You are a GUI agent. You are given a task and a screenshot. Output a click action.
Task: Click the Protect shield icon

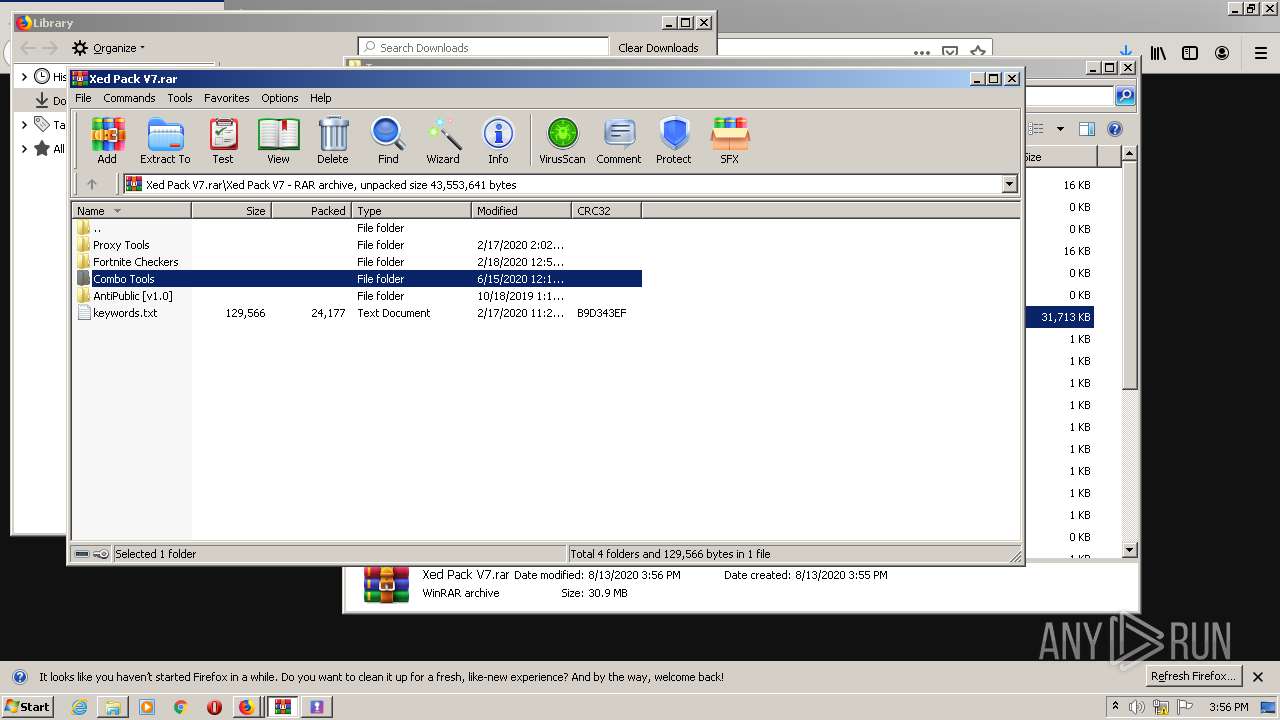[674, 140]
